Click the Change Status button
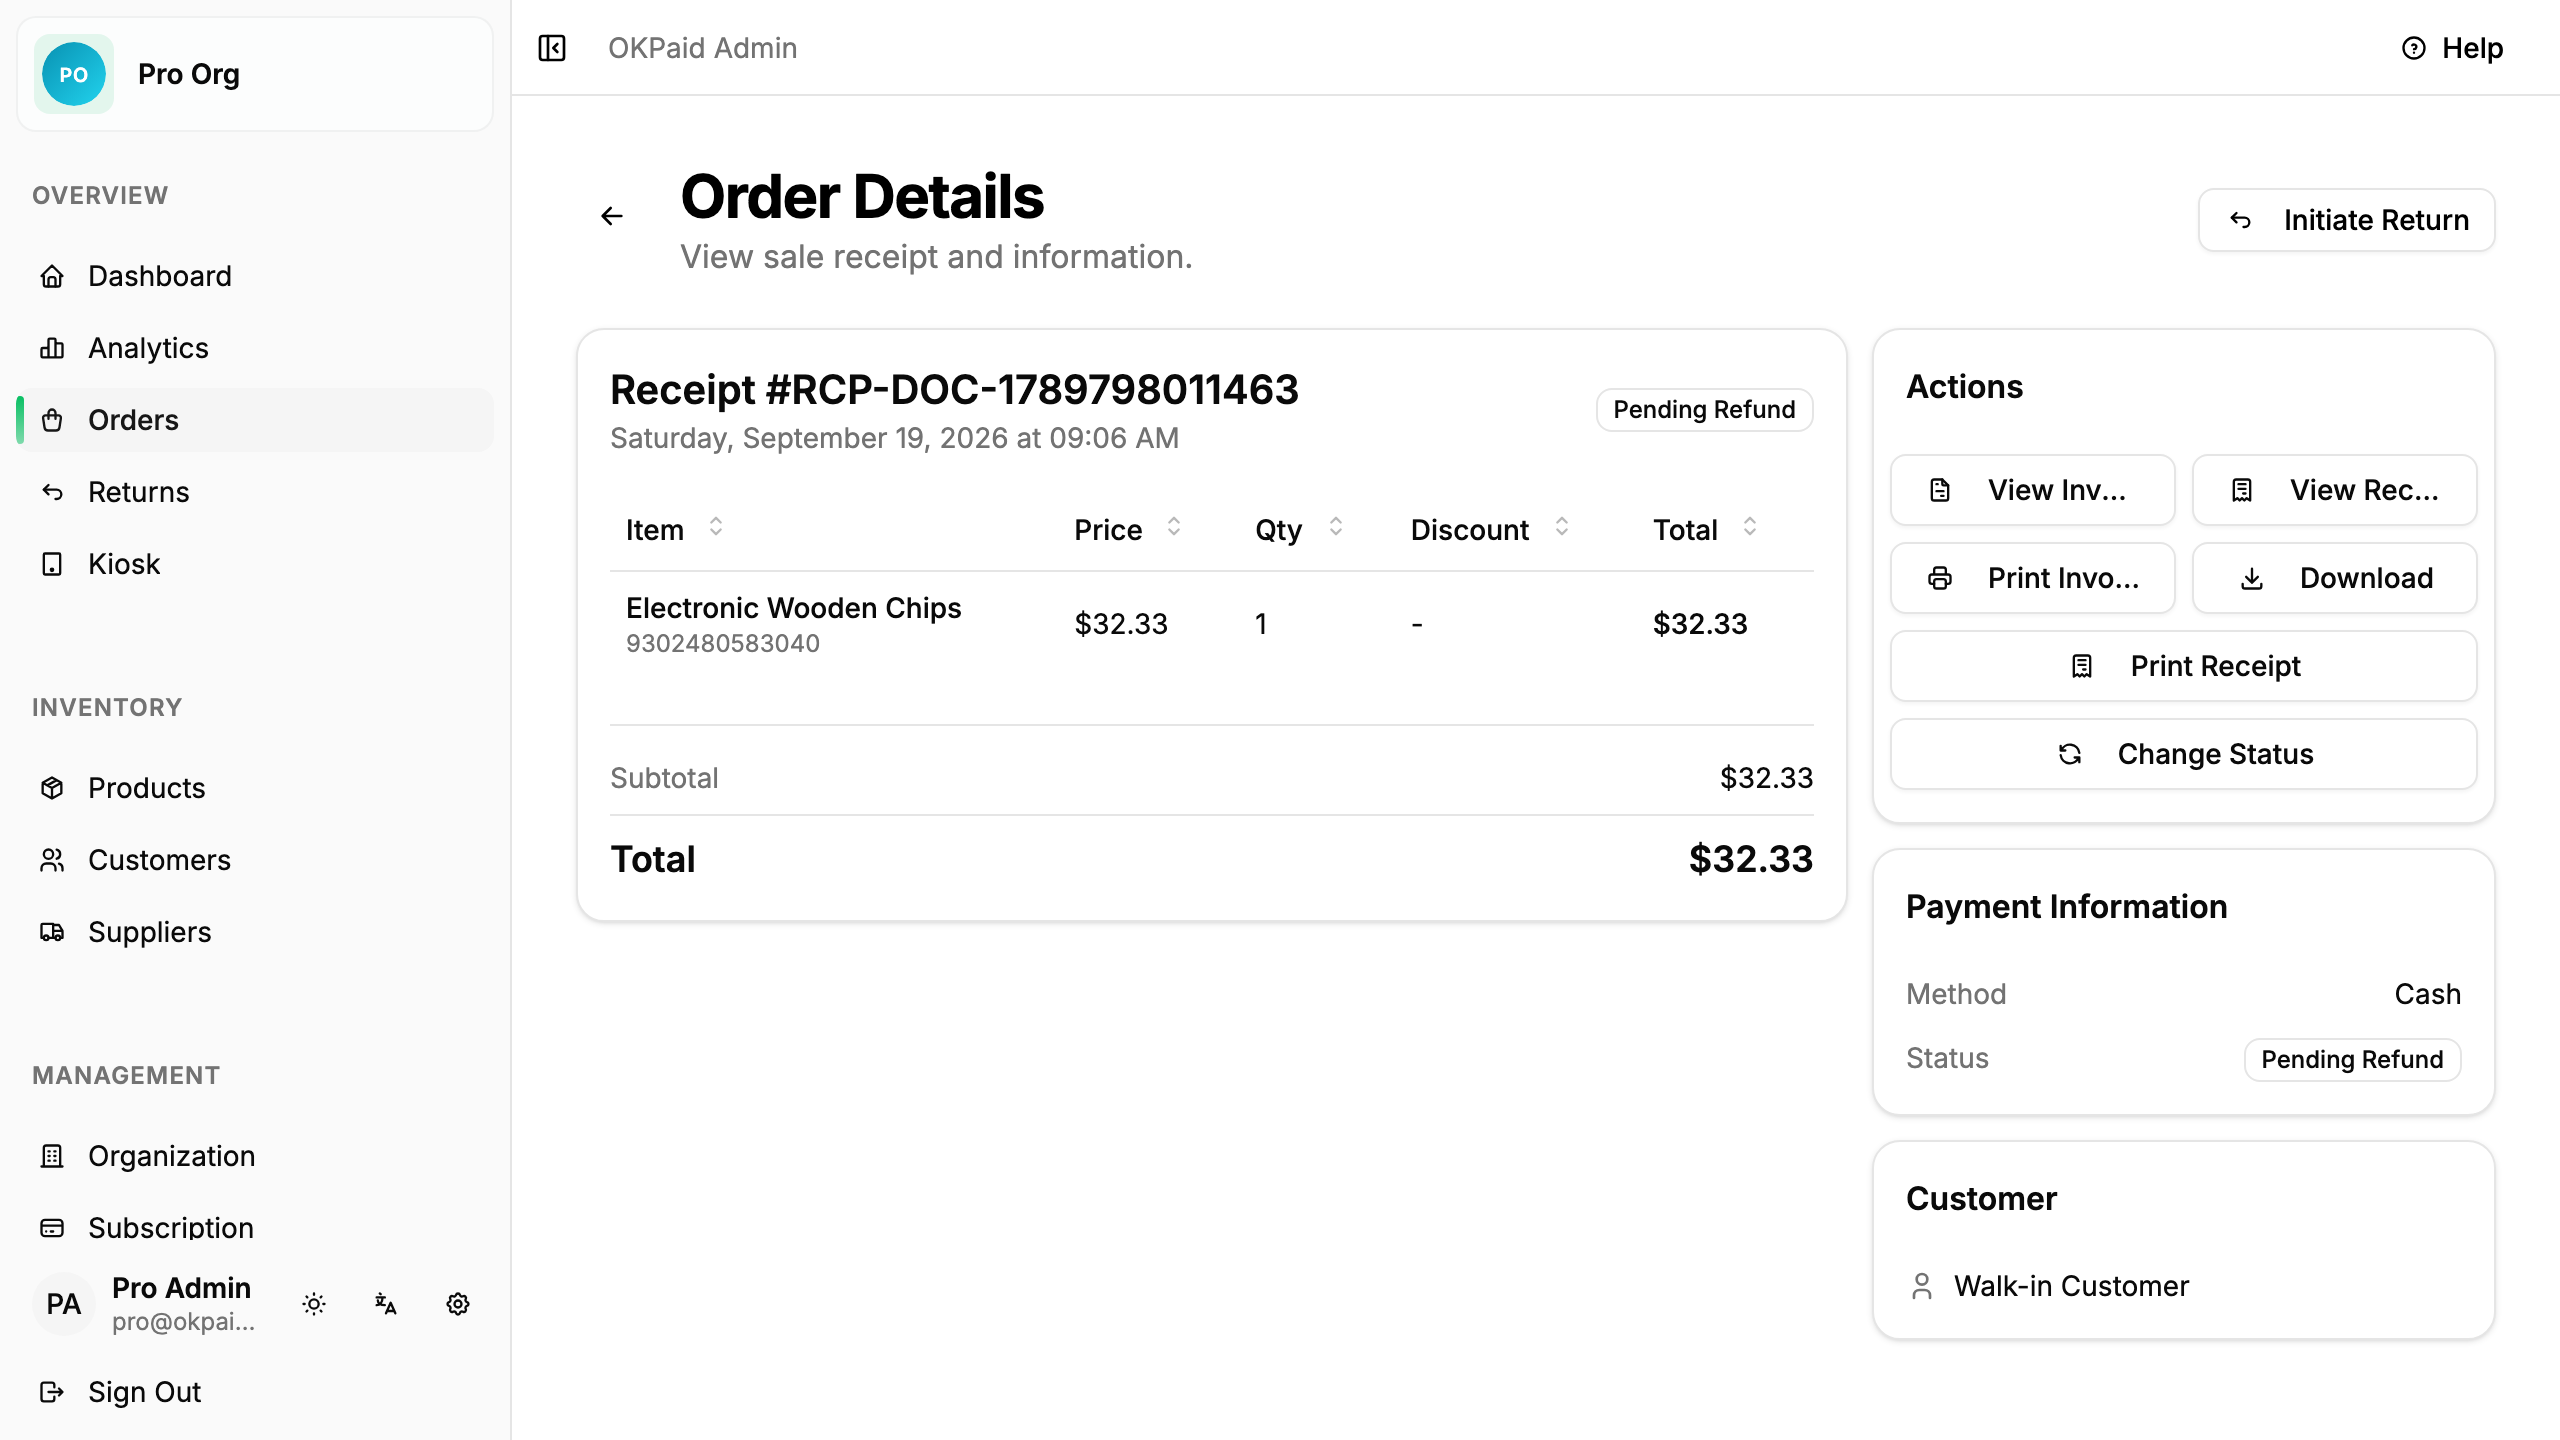The height and width of the screenshot is (1440, 2560). 2183,754
